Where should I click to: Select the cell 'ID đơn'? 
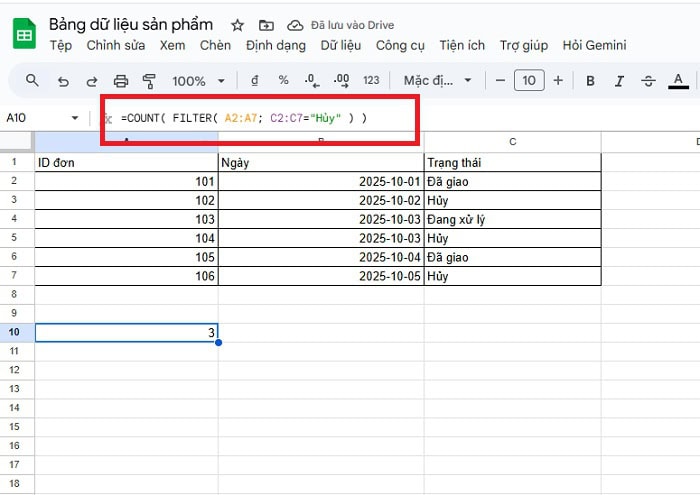tap(126, 162)
